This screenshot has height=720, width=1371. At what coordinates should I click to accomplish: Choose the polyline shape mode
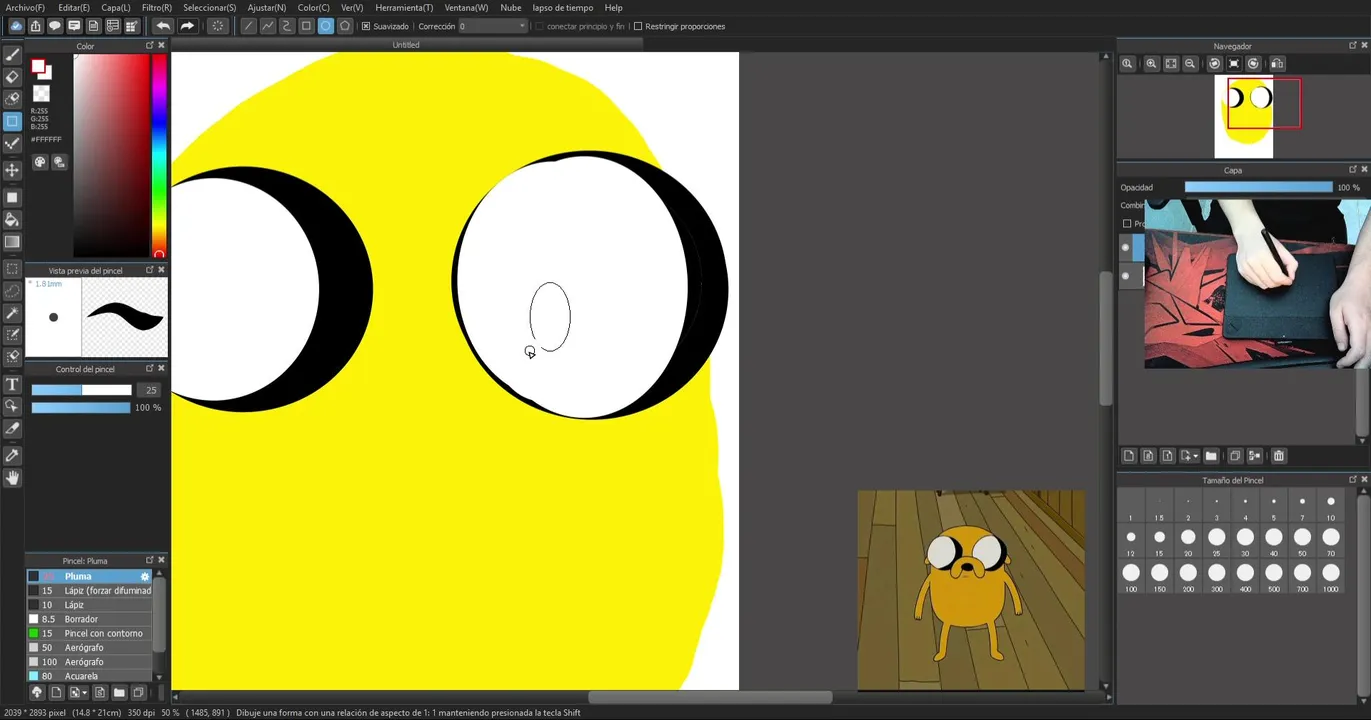point(267,26)
